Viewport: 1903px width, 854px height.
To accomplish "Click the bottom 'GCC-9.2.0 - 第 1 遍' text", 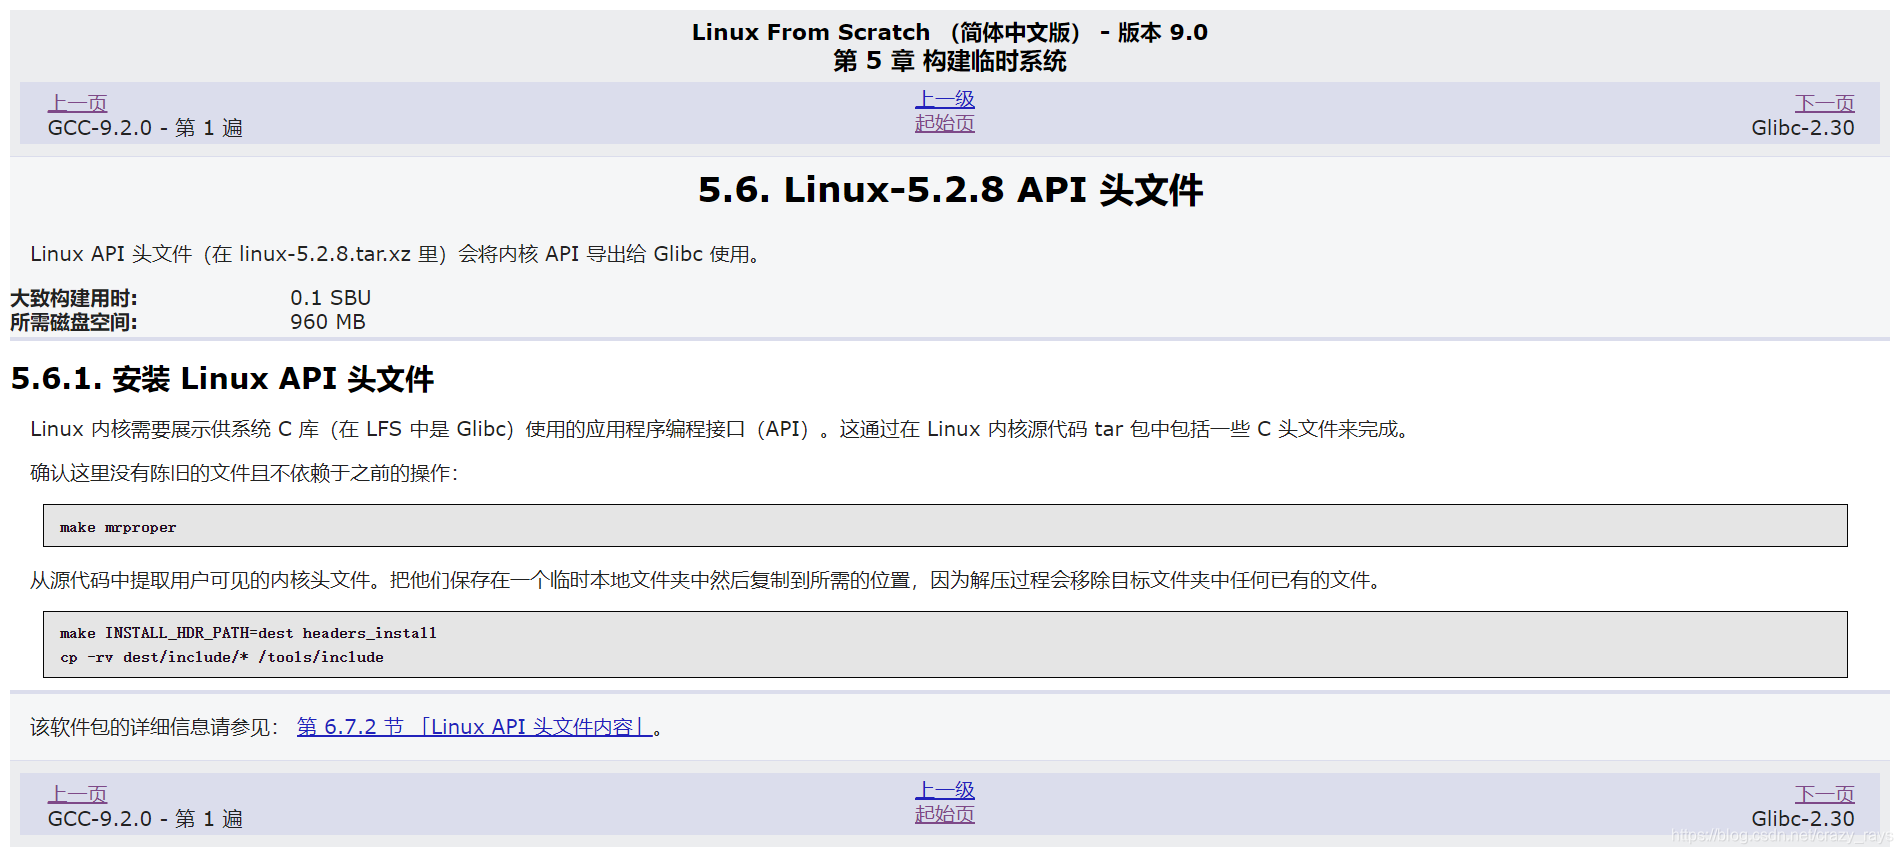I will point(145,819).
